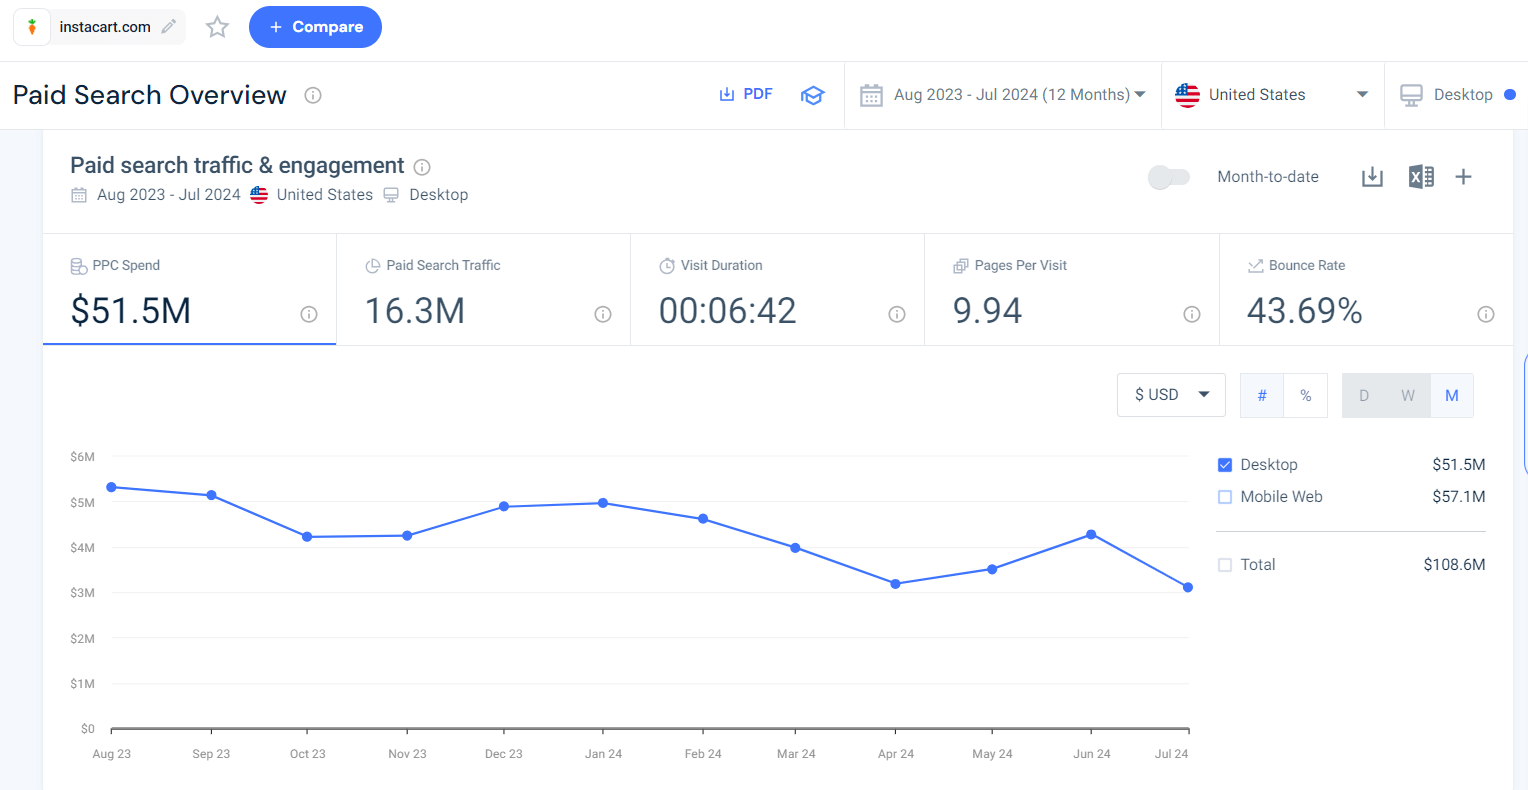Check the Total checkbox in legend
The width and height of the screenshot is (1528, 790).
(1225, 565)
